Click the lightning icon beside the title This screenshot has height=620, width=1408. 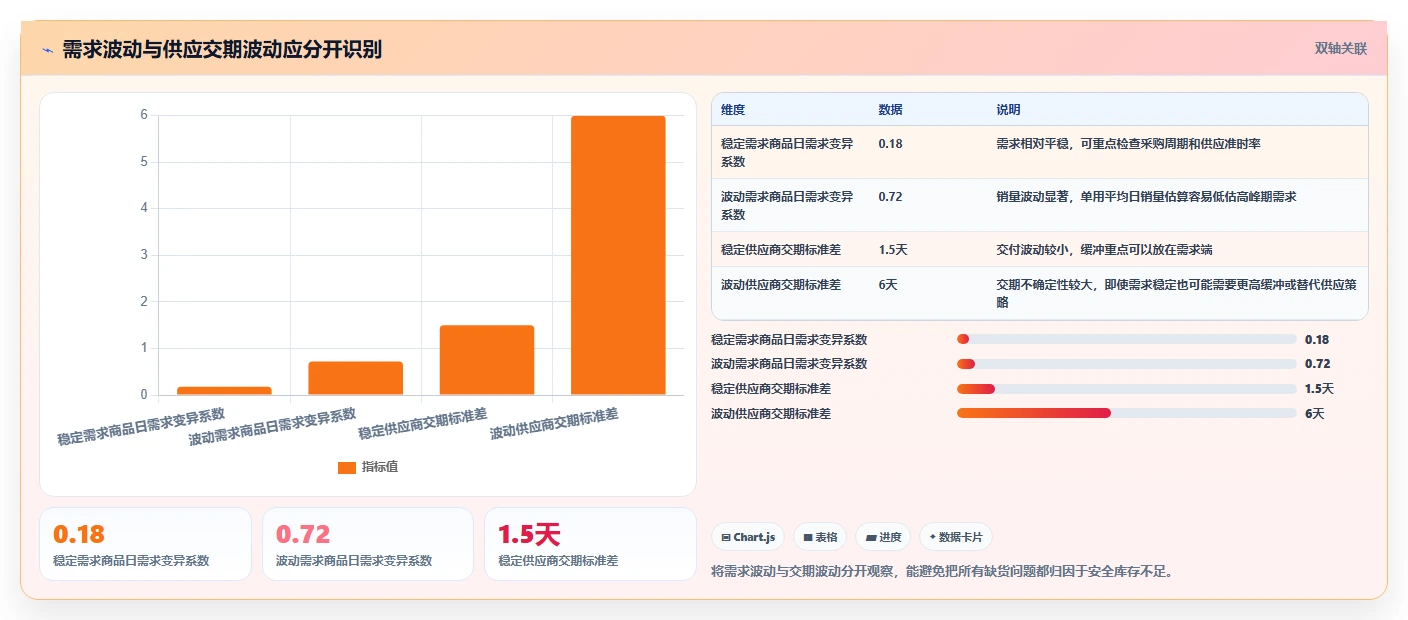coord(48,50)
